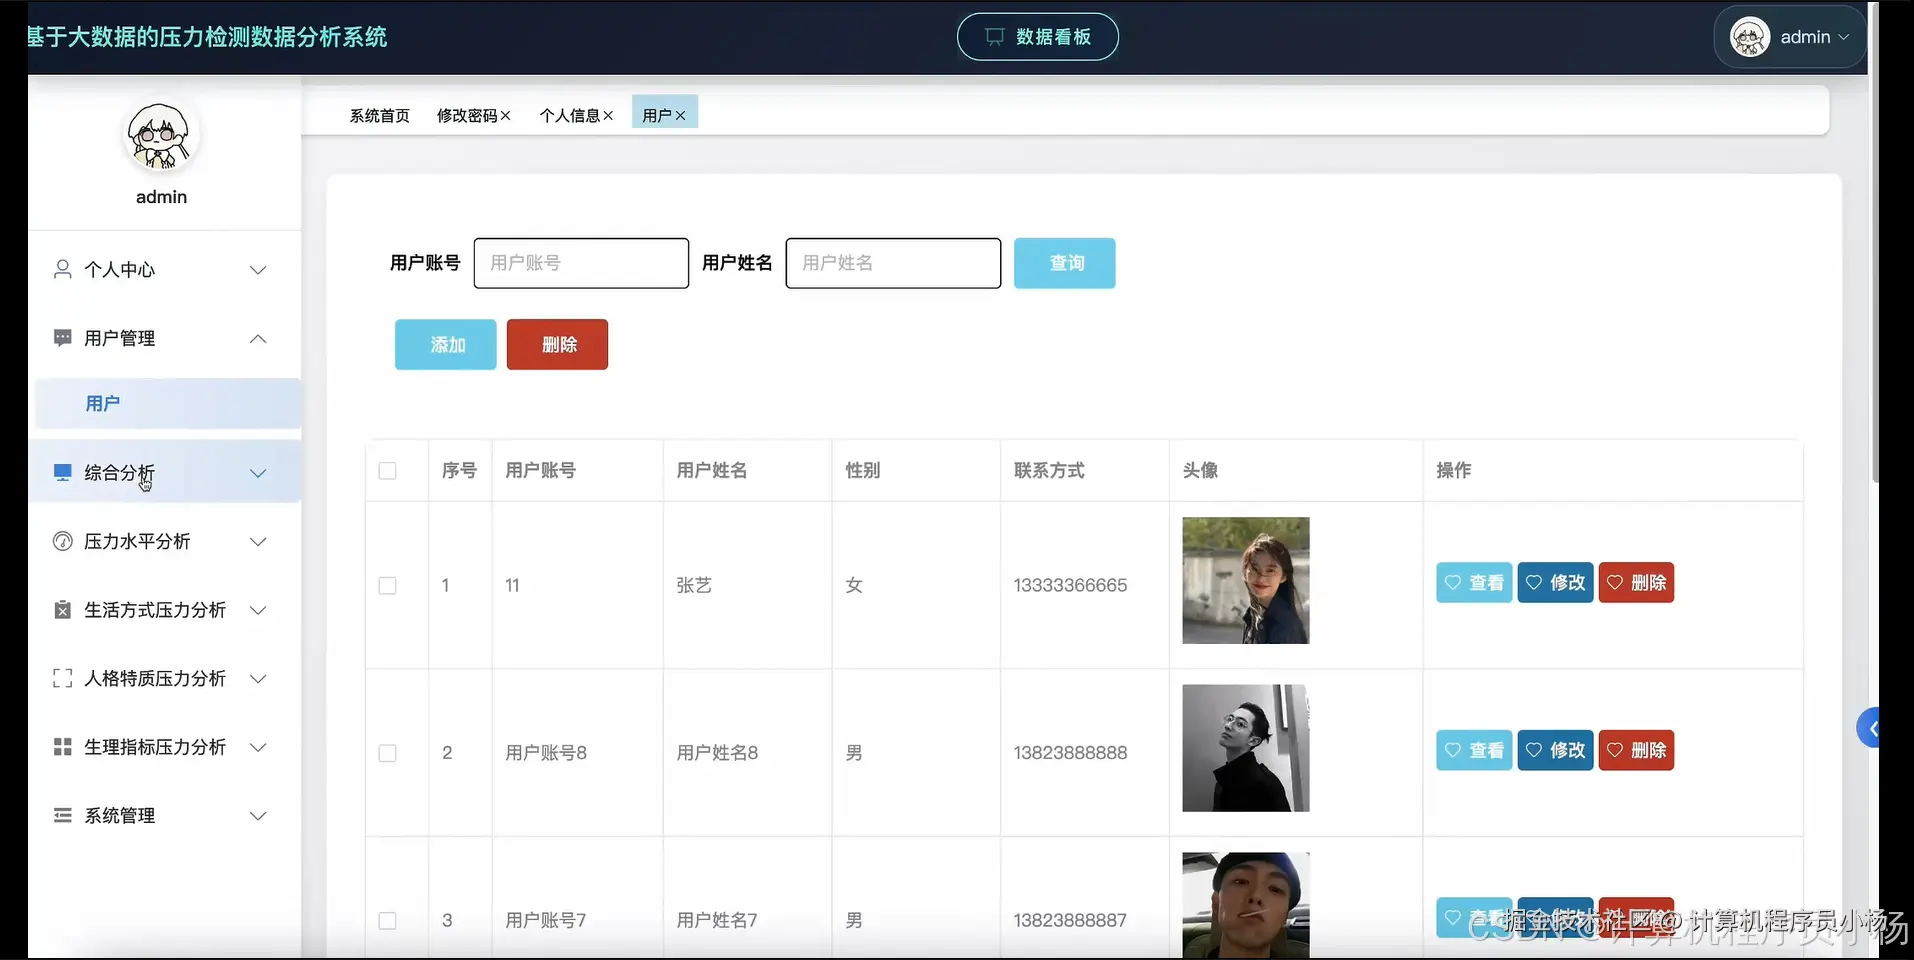Screen dimensions: 1914x960
Task: Expand the 人格特质压力分析 chevron
Action: [258, 678]
